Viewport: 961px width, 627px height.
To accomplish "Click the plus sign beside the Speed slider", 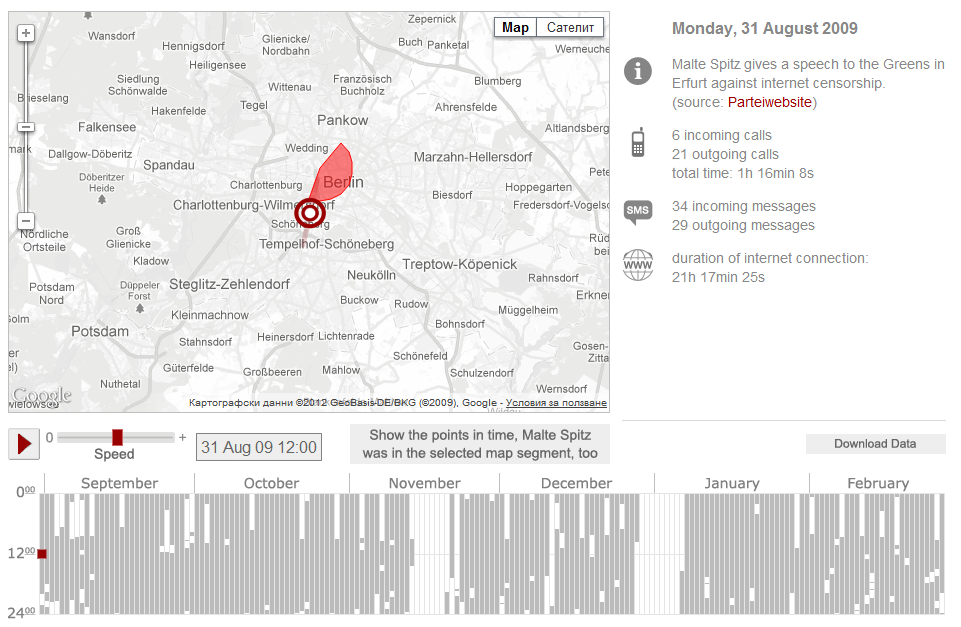I will tap(182, 437).
